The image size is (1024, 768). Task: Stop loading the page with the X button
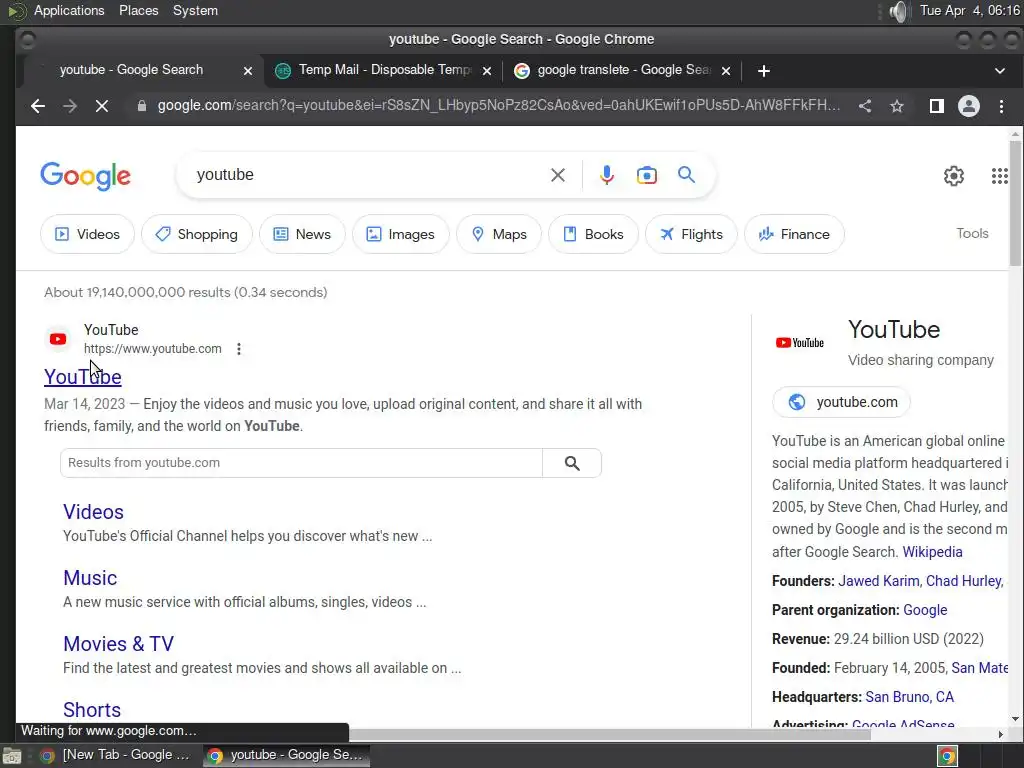click(102, 106)
